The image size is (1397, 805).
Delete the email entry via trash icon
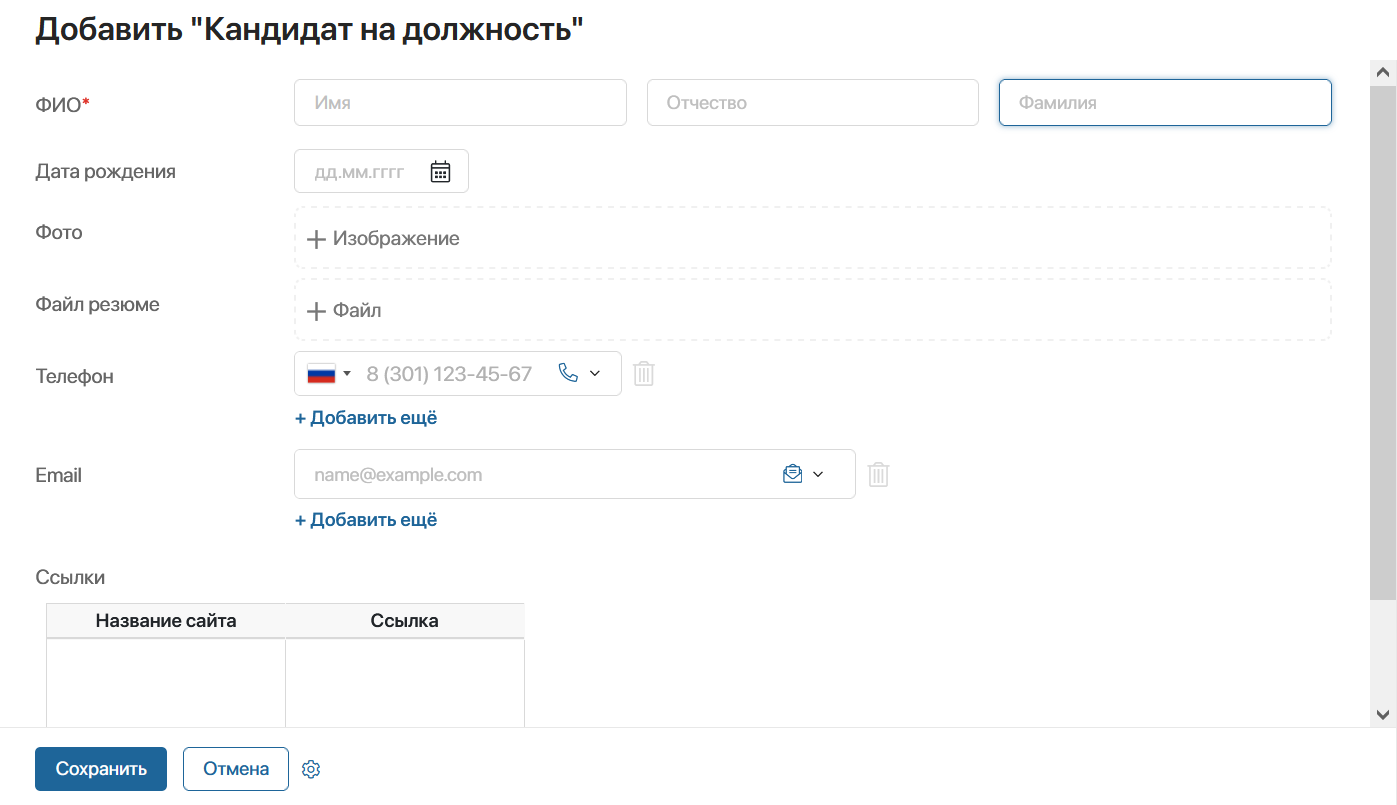point(878,473)
